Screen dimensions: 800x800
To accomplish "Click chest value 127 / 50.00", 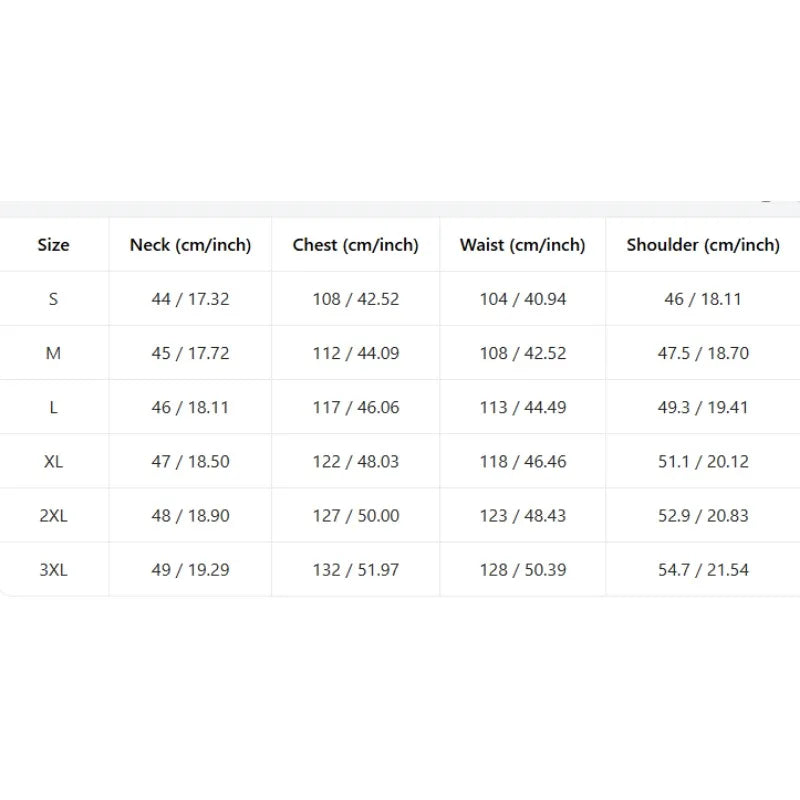I will click(x=356, y=515).
